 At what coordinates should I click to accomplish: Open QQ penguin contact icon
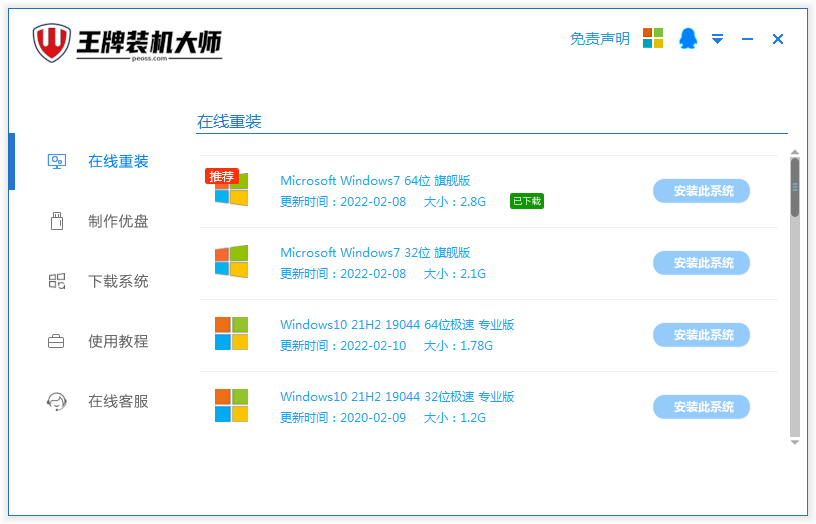(687, 39)
